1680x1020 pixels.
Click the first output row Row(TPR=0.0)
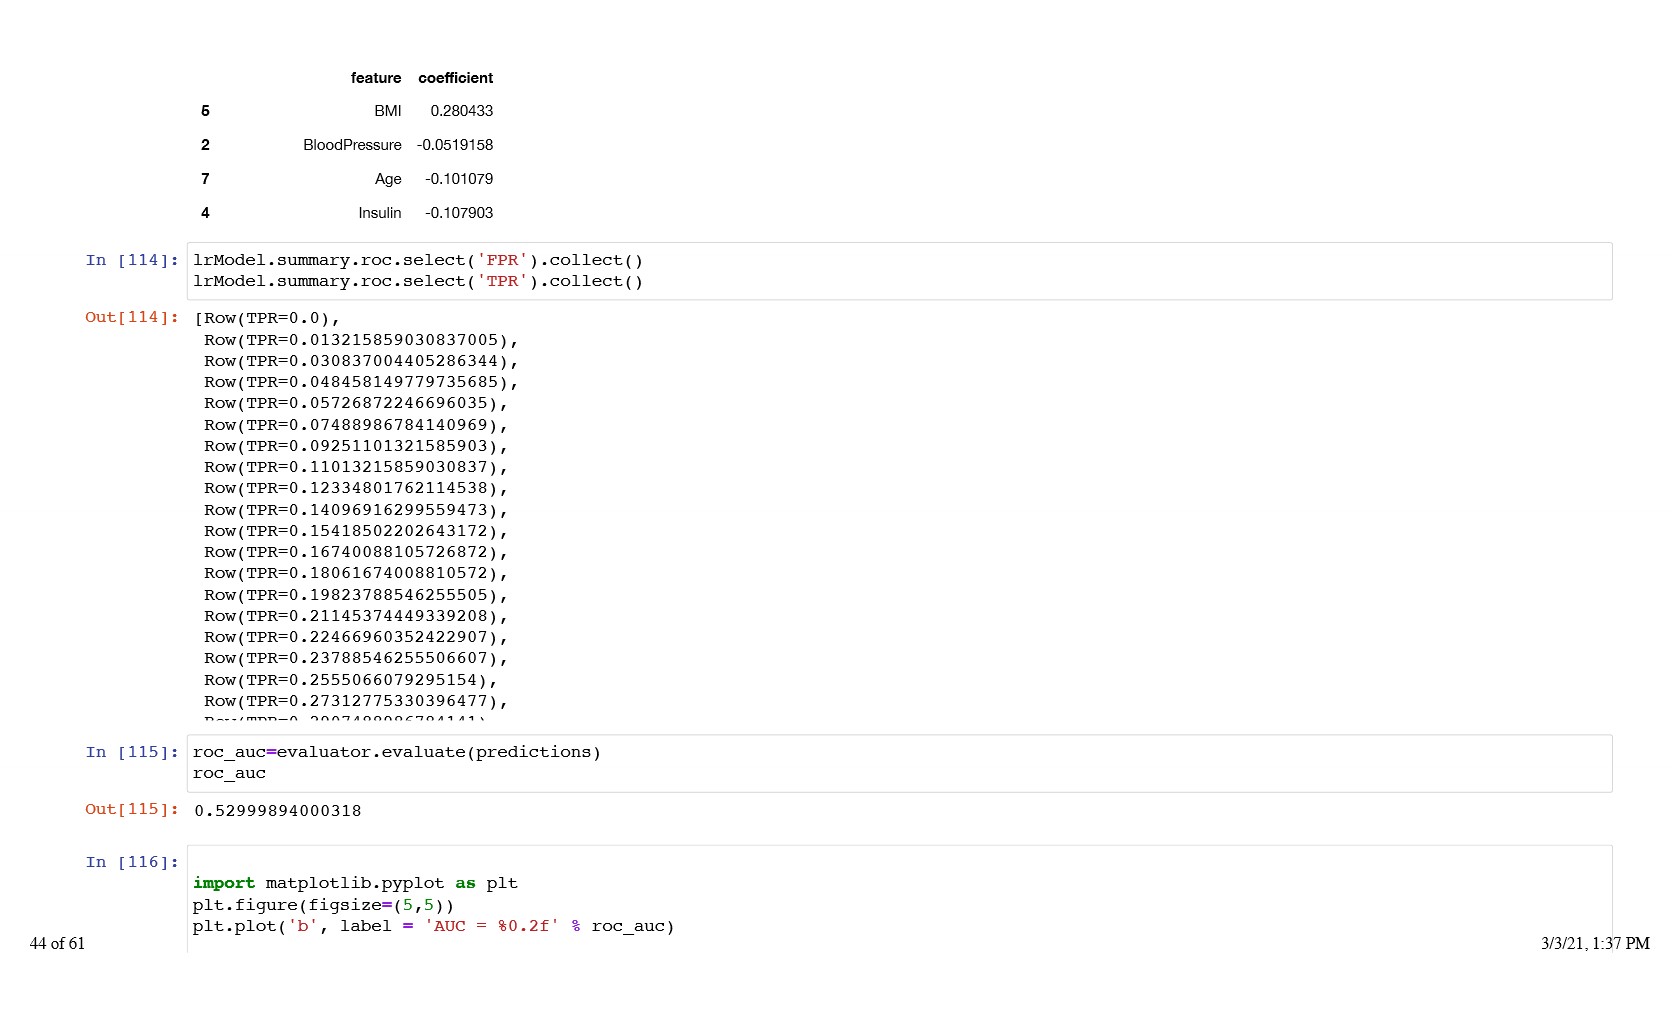point(267,319)
